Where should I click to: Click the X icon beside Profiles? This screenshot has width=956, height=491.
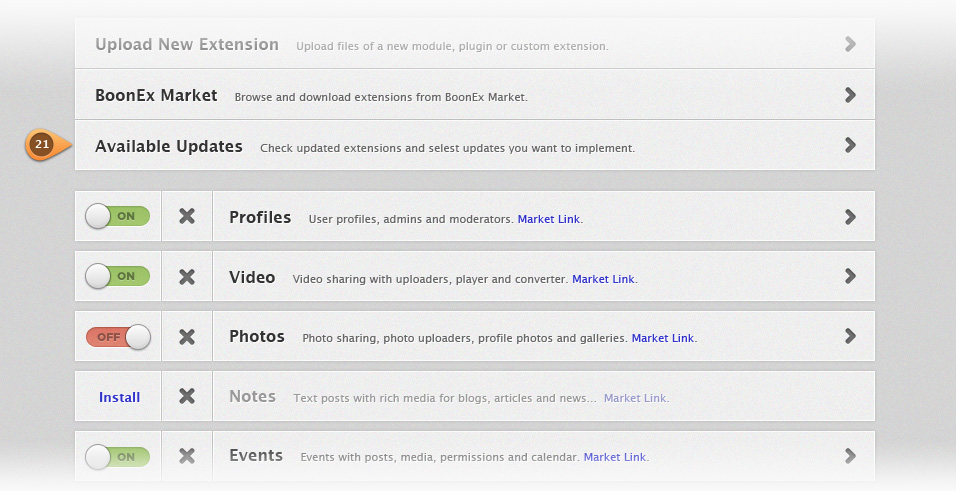[187, 216]
